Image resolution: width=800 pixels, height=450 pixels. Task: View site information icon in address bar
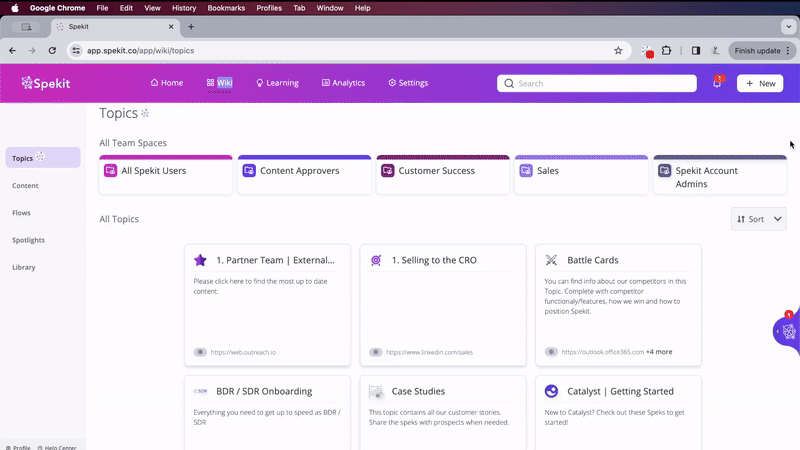point(76,51)
